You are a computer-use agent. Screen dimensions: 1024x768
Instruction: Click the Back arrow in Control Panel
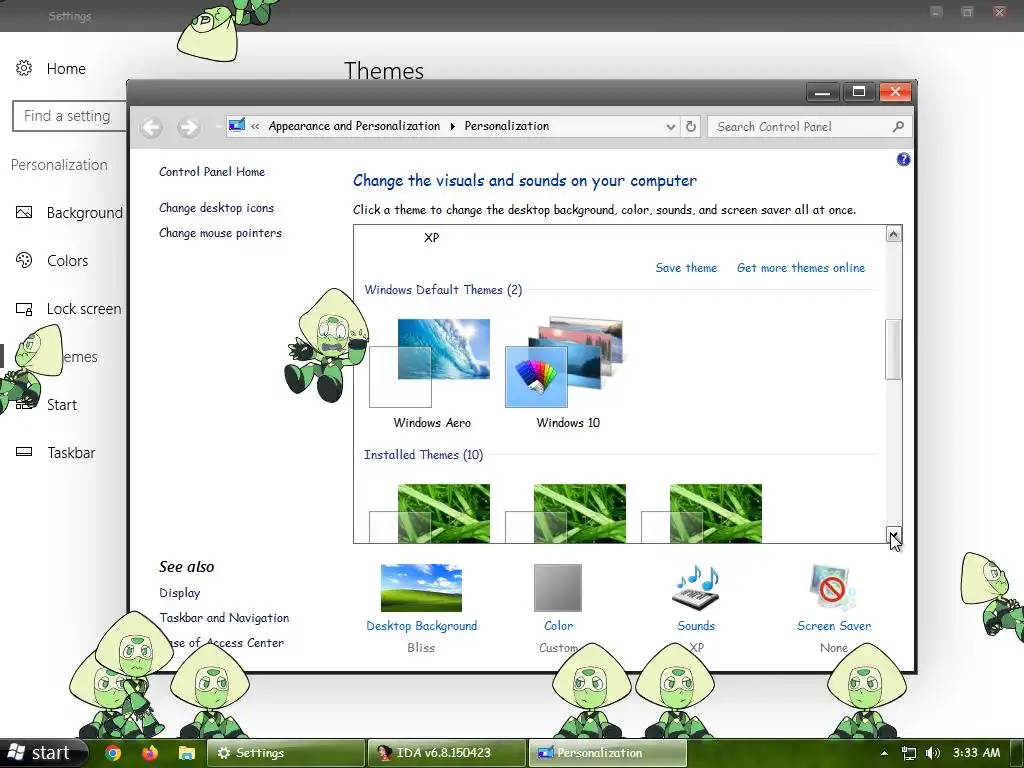click(152, 127)
